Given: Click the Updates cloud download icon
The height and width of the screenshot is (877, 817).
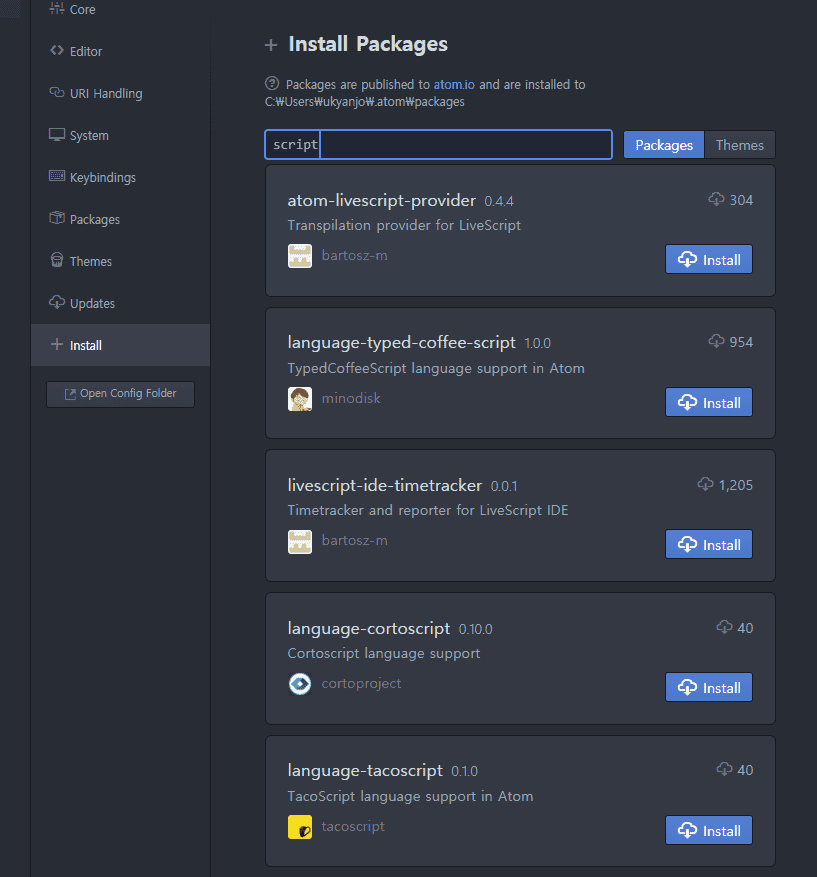Looking at the screenshot, I should pos(56,302).
